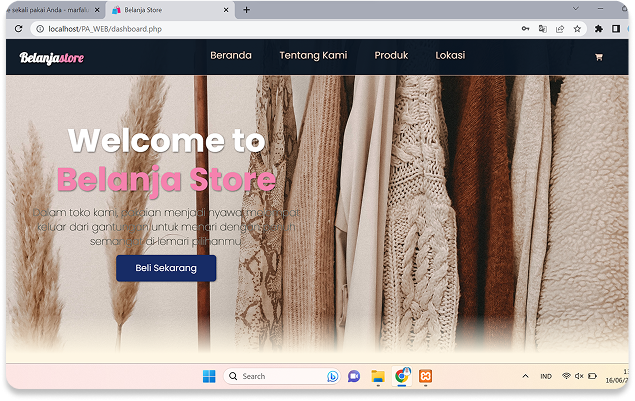Viewport: 635px width, 401px height.
Task: Open the Lokasi menu link
Action: [x=450, y=55]
